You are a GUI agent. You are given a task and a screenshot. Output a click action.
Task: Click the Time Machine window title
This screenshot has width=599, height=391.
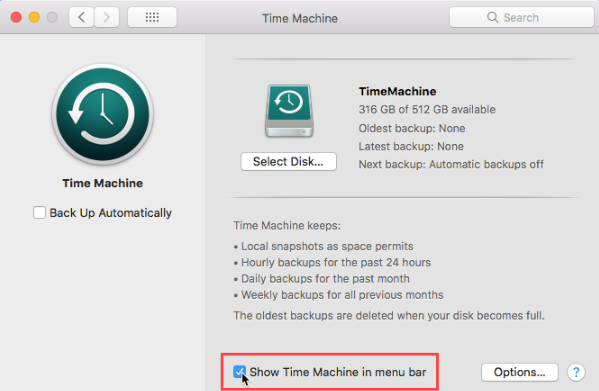(x=300, y=18)
